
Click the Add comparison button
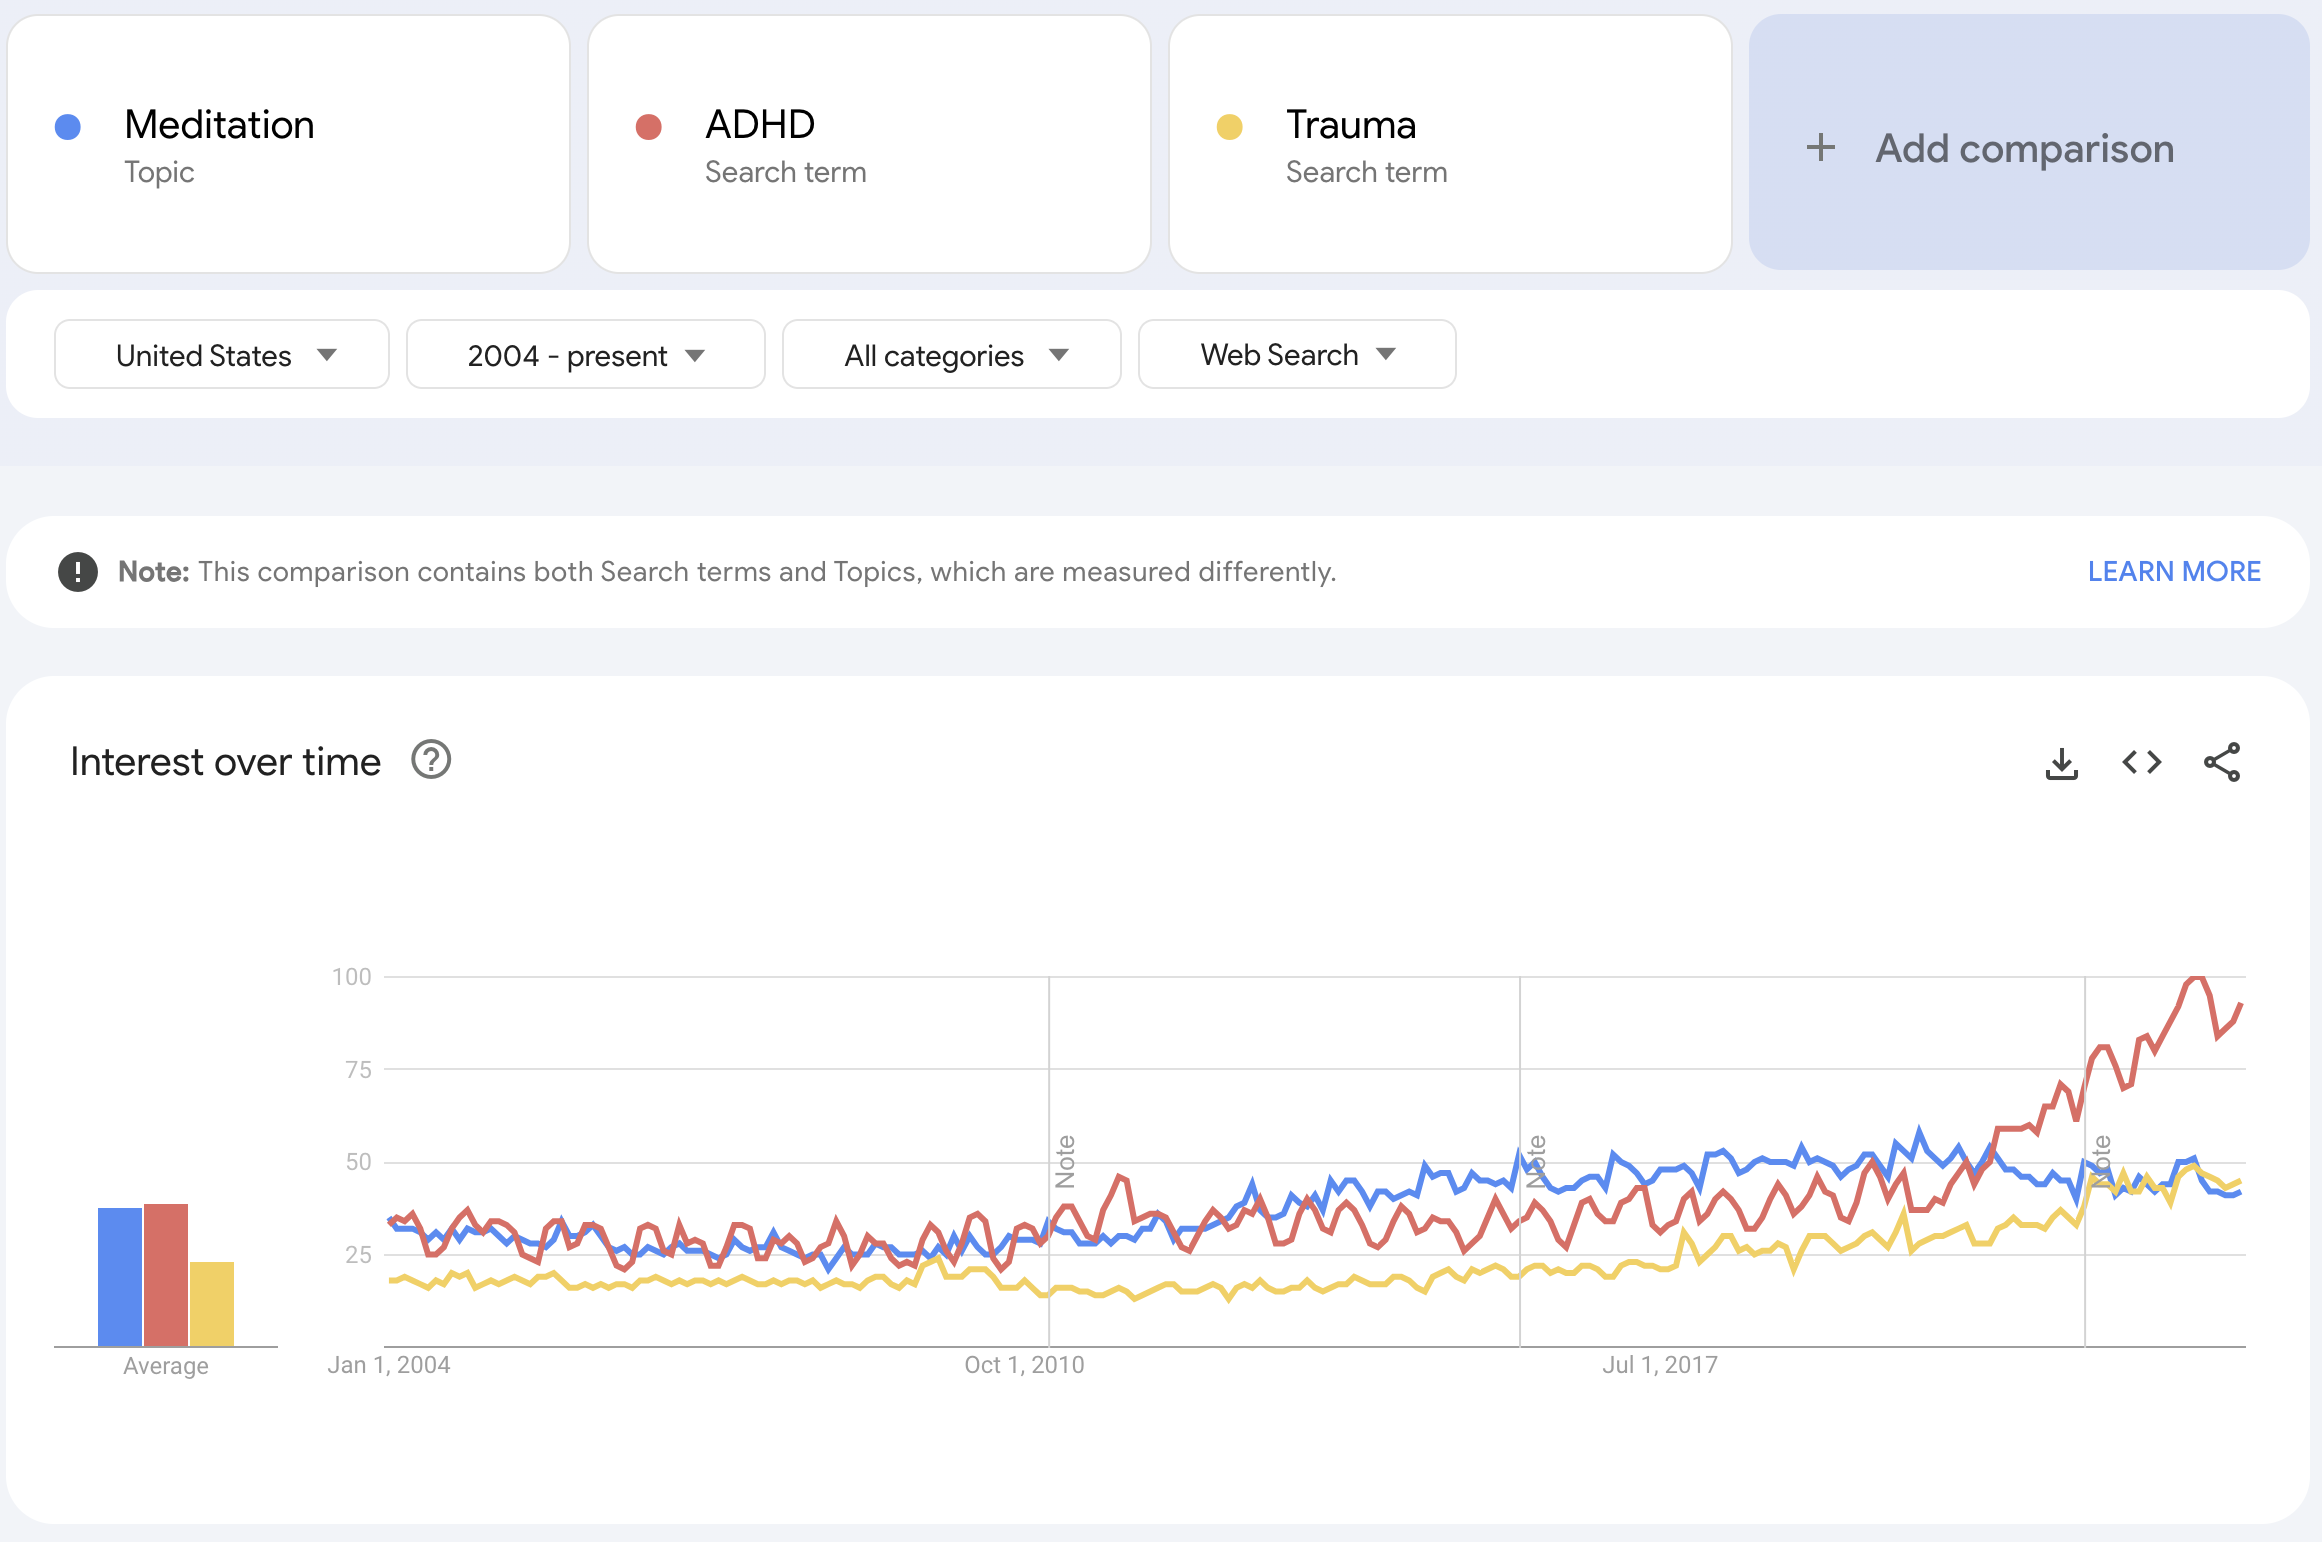click(x=2029, y=142)
